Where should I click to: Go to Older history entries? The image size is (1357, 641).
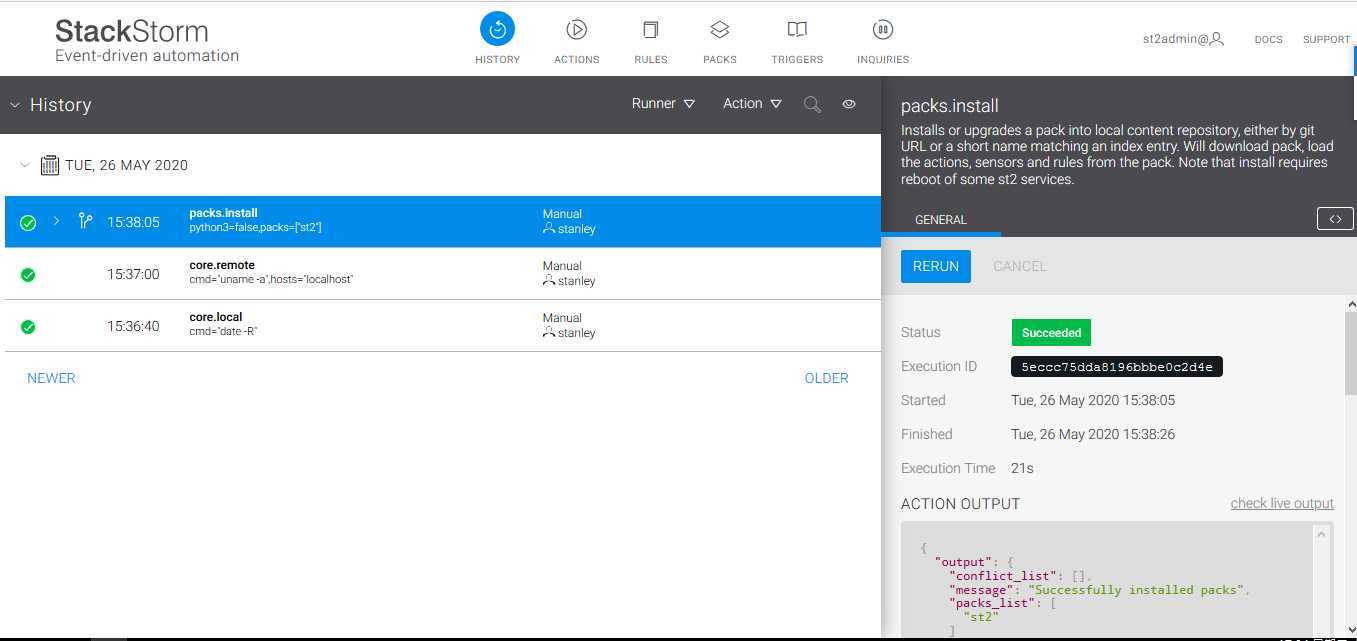826,378
